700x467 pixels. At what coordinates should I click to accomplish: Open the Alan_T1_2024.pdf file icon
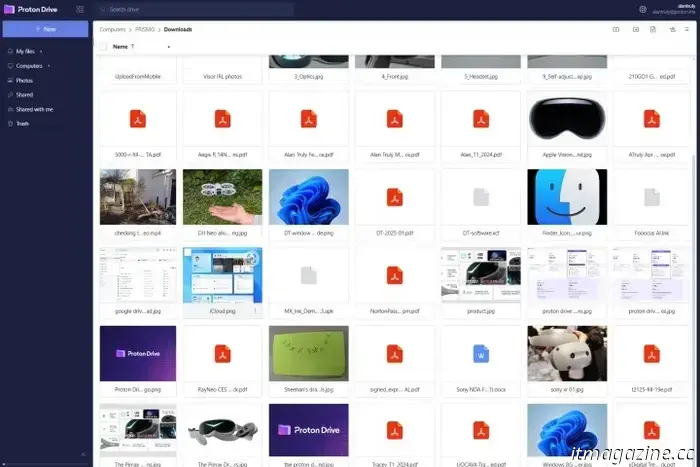(481, 119)
